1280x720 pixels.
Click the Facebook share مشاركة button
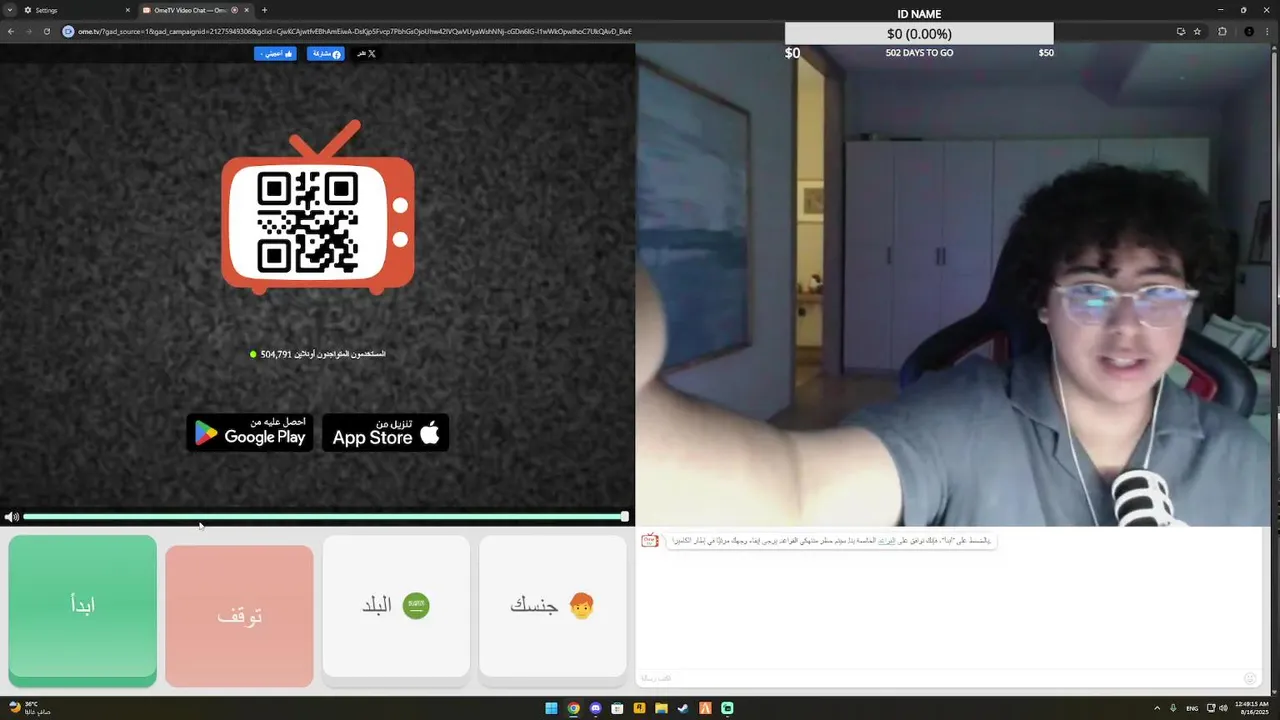[325, 54]
